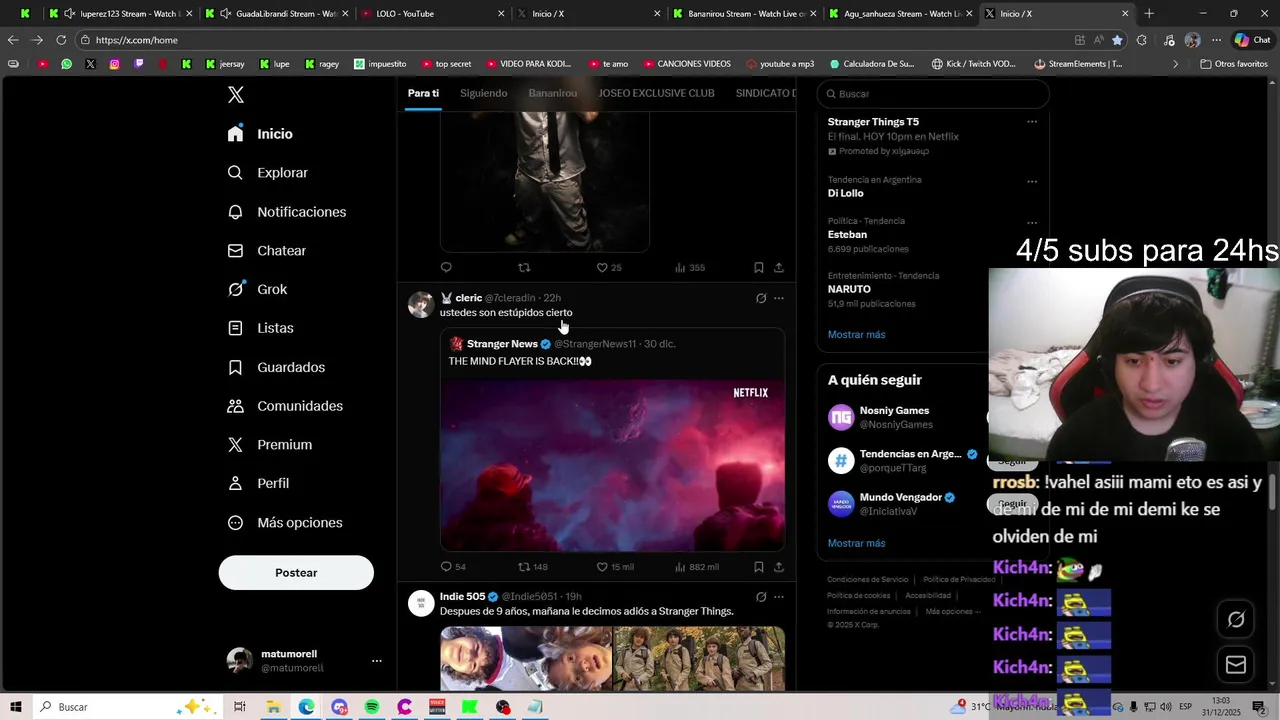The height and width of the screenshot is (720, 1280).
Task: Open Stranger Things T5 trend options
Action: tap(1032, 122)
